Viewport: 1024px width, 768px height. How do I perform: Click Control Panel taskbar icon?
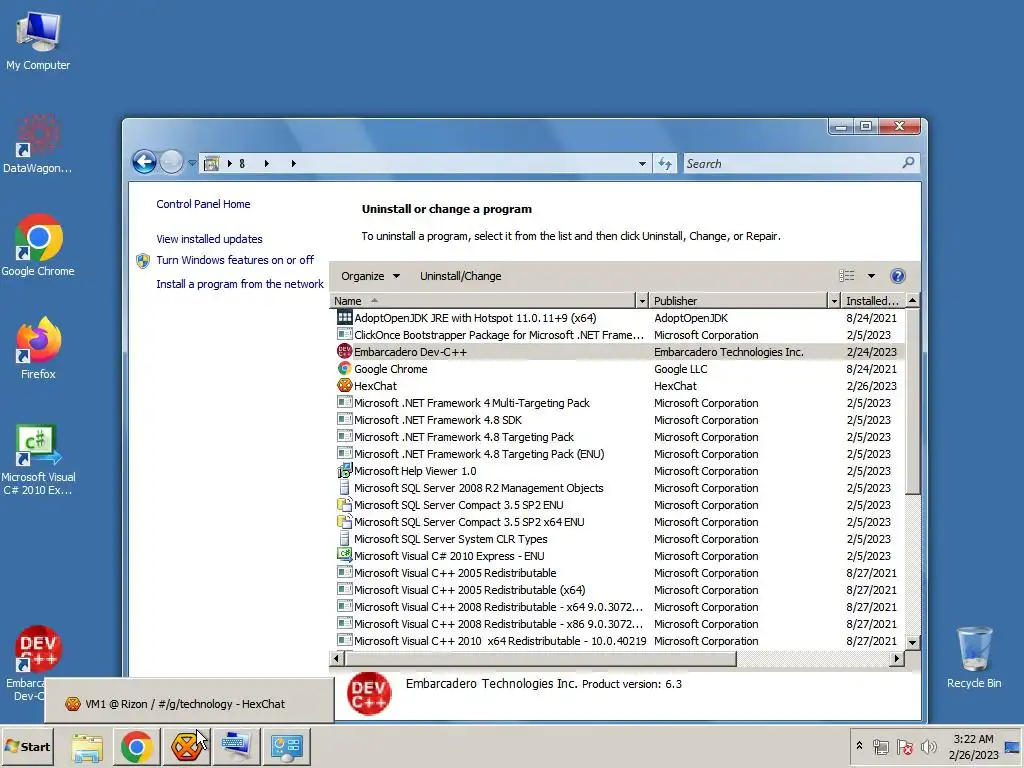coord(286,747)
